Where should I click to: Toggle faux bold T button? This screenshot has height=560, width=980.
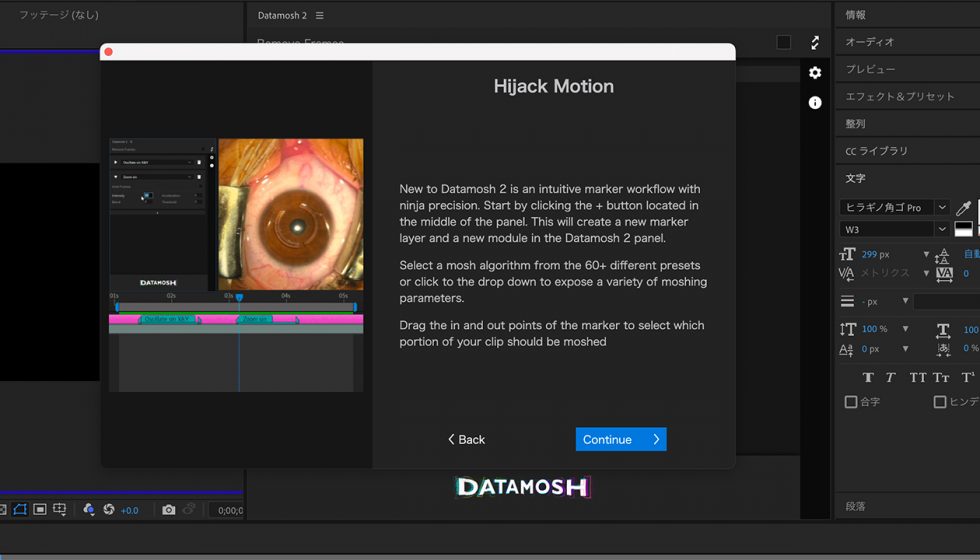coord(868,378)
